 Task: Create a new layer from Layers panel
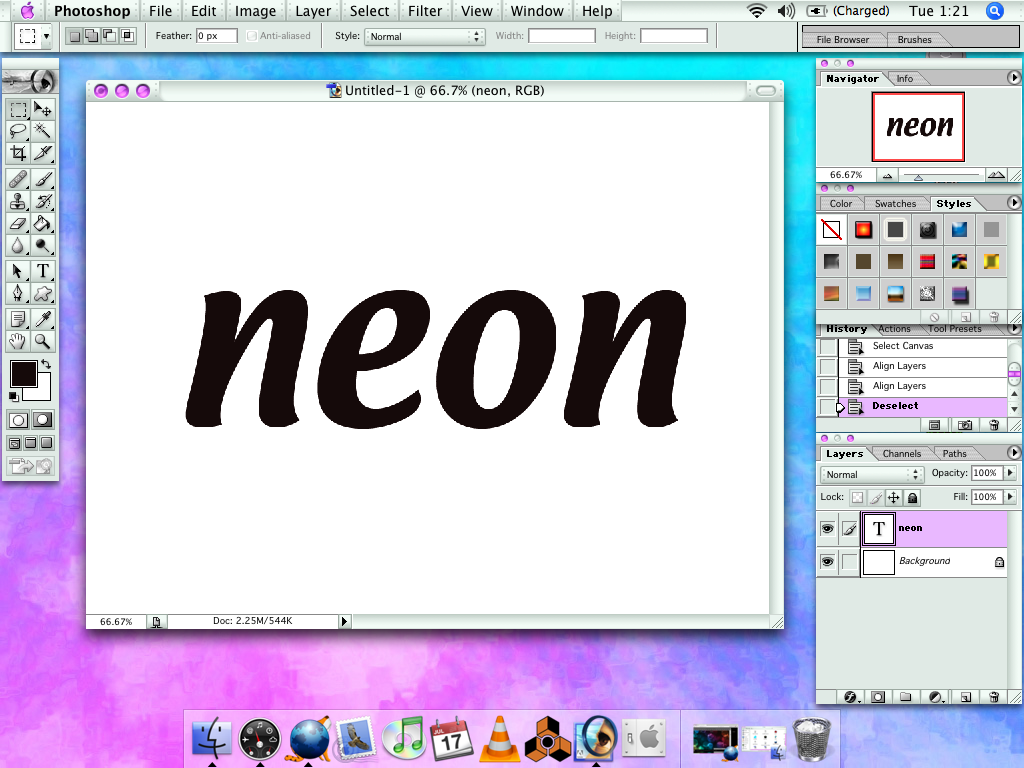[965, 696]
